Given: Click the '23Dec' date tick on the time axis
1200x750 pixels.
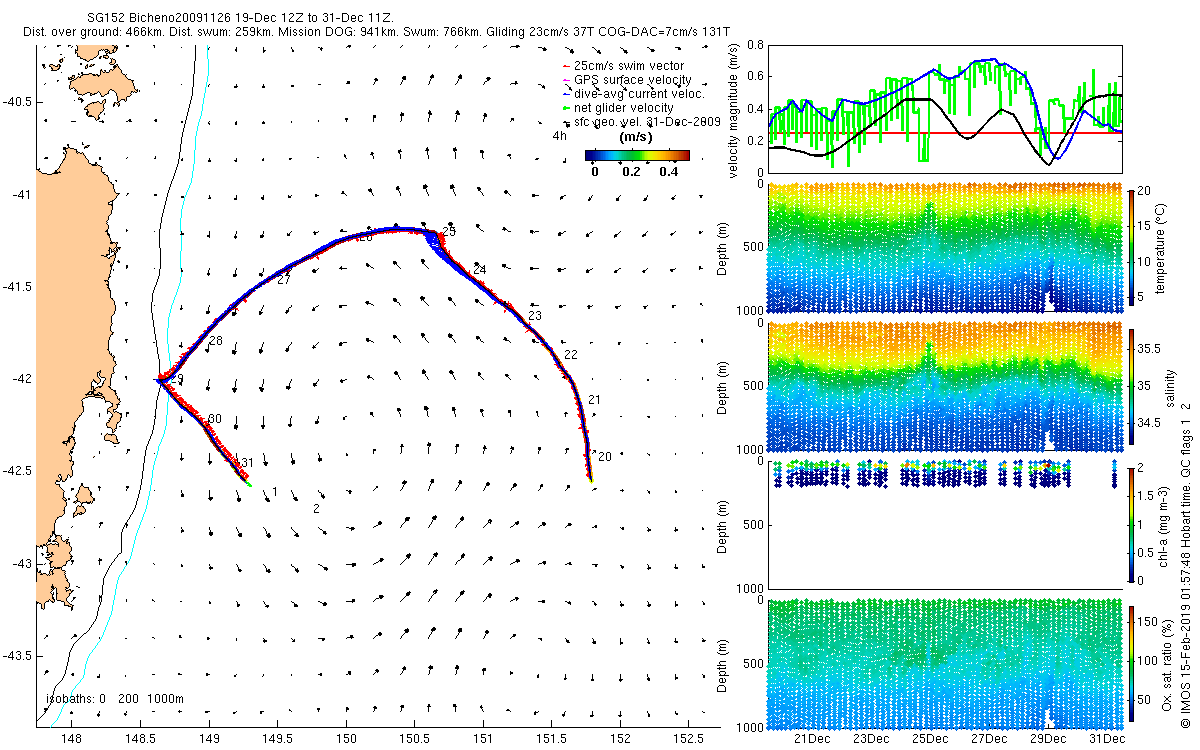Looking at the screenshot, I should [871, 739].
